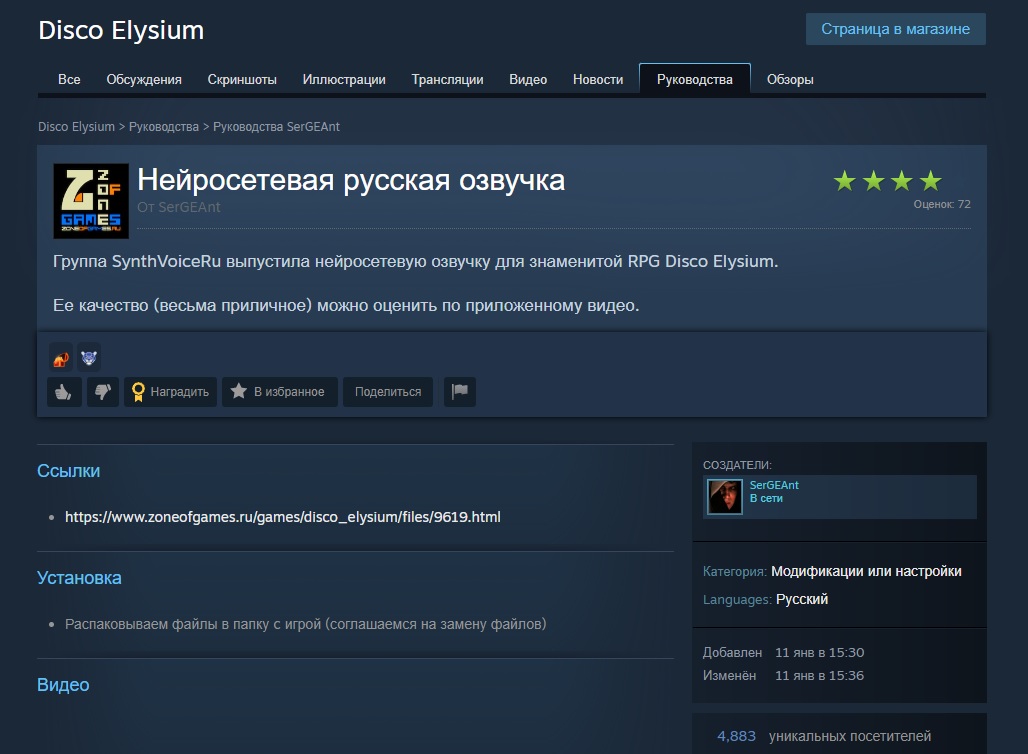Click the orange flame award icon
This screenshot has height=754, width=1028.
click(x=61, y=357)
